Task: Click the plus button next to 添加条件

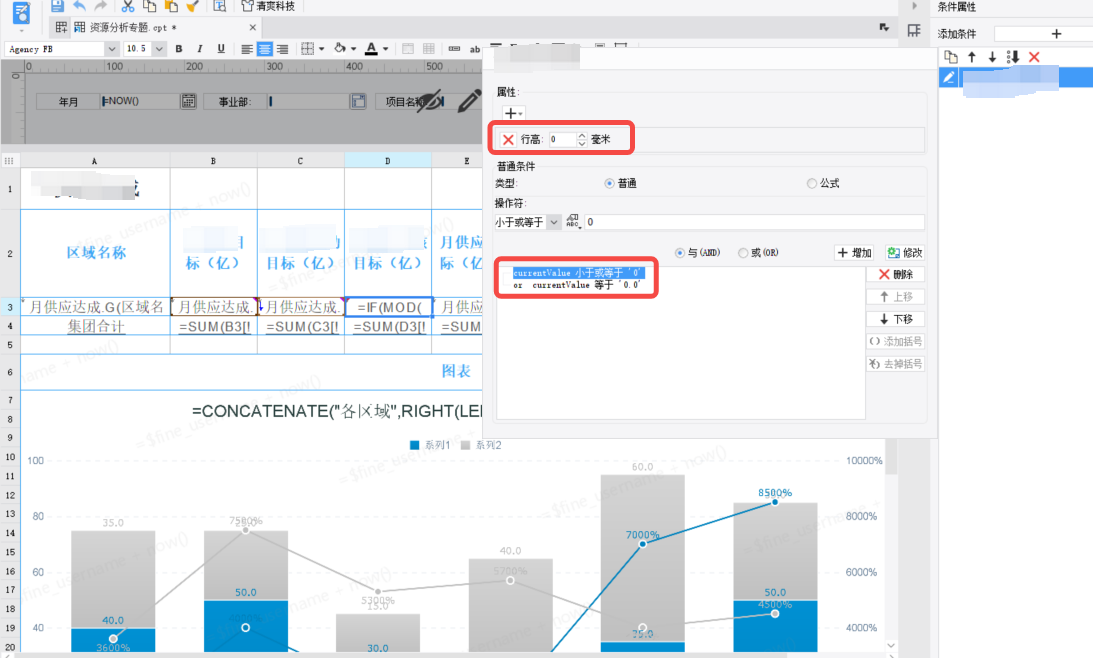Action: (1056, 33)
